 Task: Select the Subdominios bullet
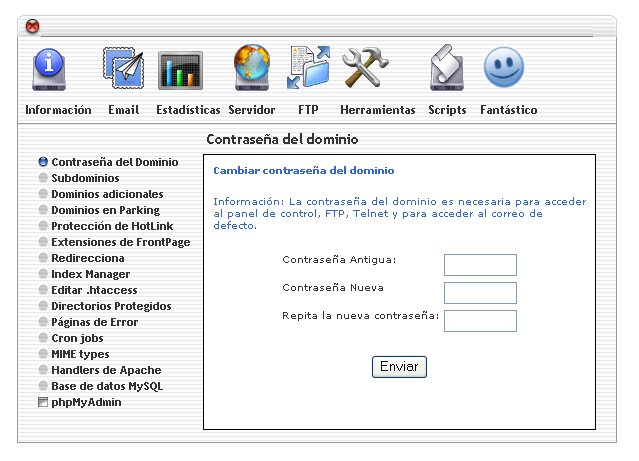click(43, 177)
